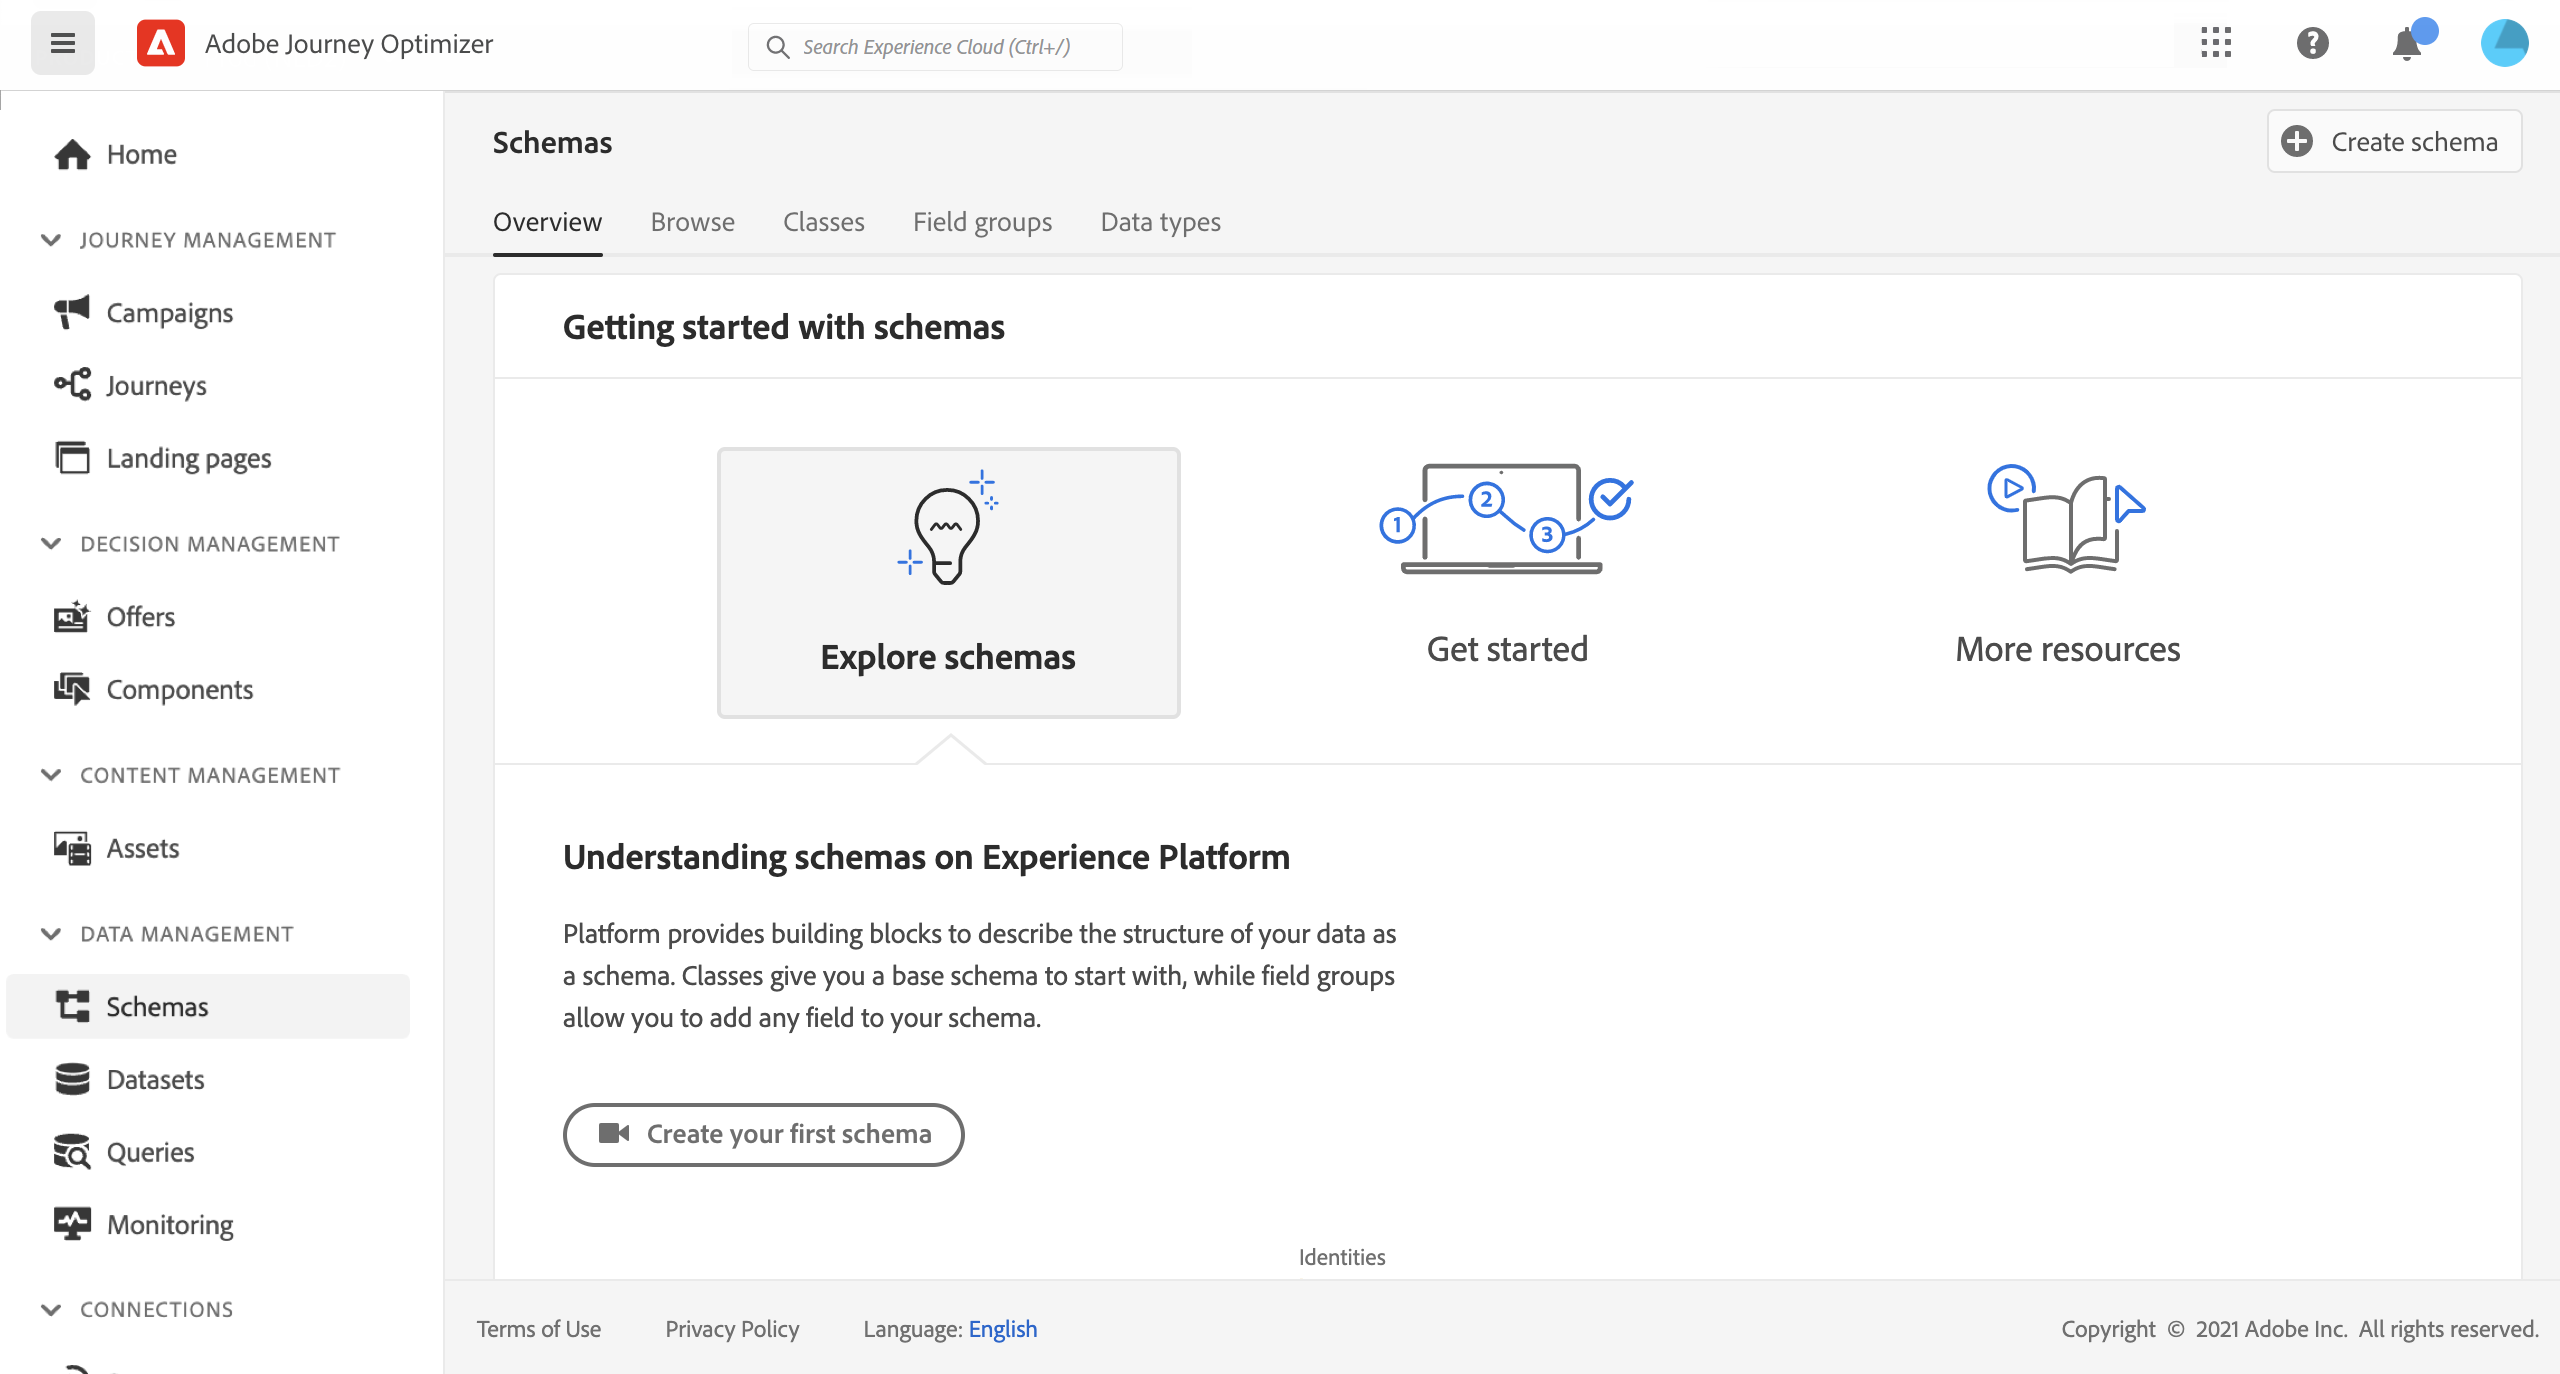Viewport: 2560px width, 1374px height.
Task: Go to Campaigns in sidebar
Action: click(x=169, y=313)
